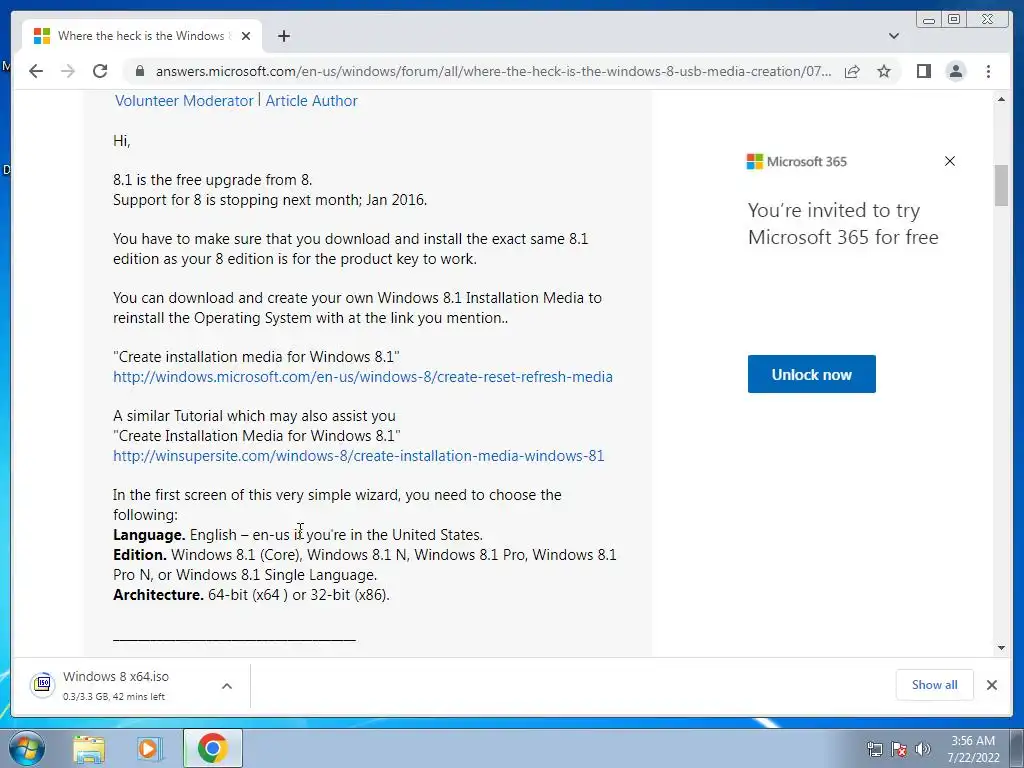Reload the current page
The width and height of the screenshot is (1024, 768).
click(100, 71)
